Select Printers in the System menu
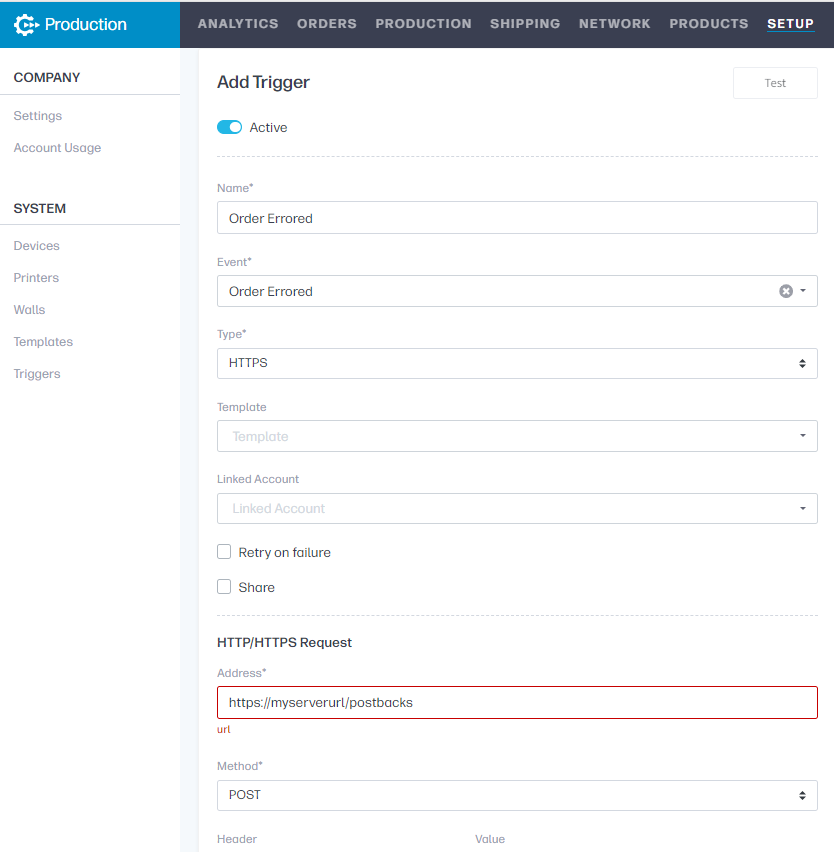Viewport: 834px width, 852px height. coord(36,278)
